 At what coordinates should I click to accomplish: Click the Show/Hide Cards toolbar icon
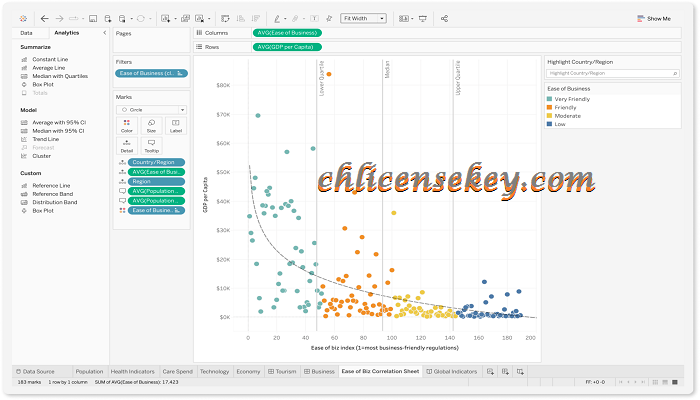pyautogui.click(x=404, y=19)
